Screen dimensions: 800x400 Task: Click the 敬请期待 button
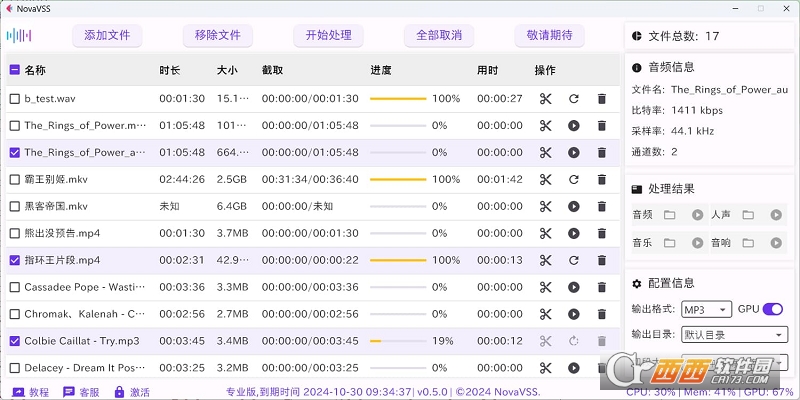point(549,35)
